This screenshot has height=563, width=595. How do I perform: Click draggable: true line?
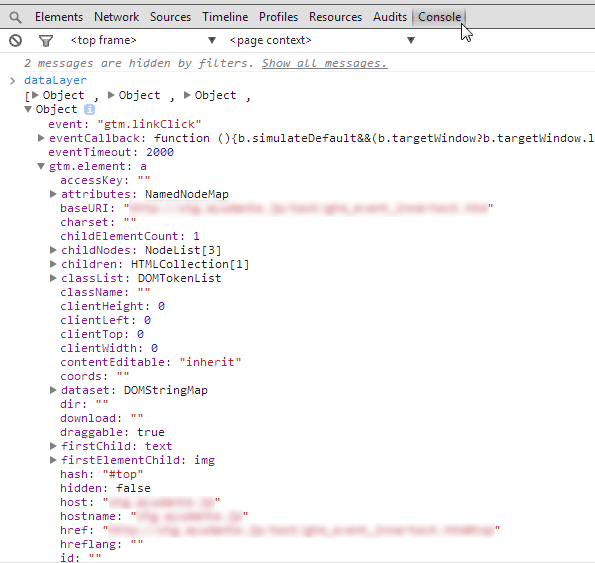click(112, 432)
